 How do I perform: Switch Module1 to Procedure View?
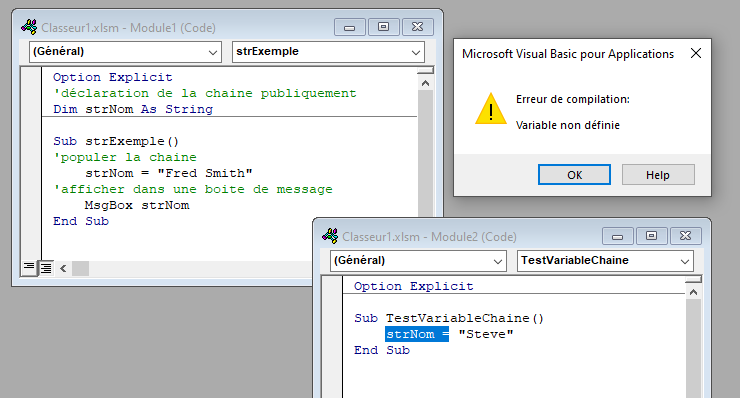tap(29, 268)
